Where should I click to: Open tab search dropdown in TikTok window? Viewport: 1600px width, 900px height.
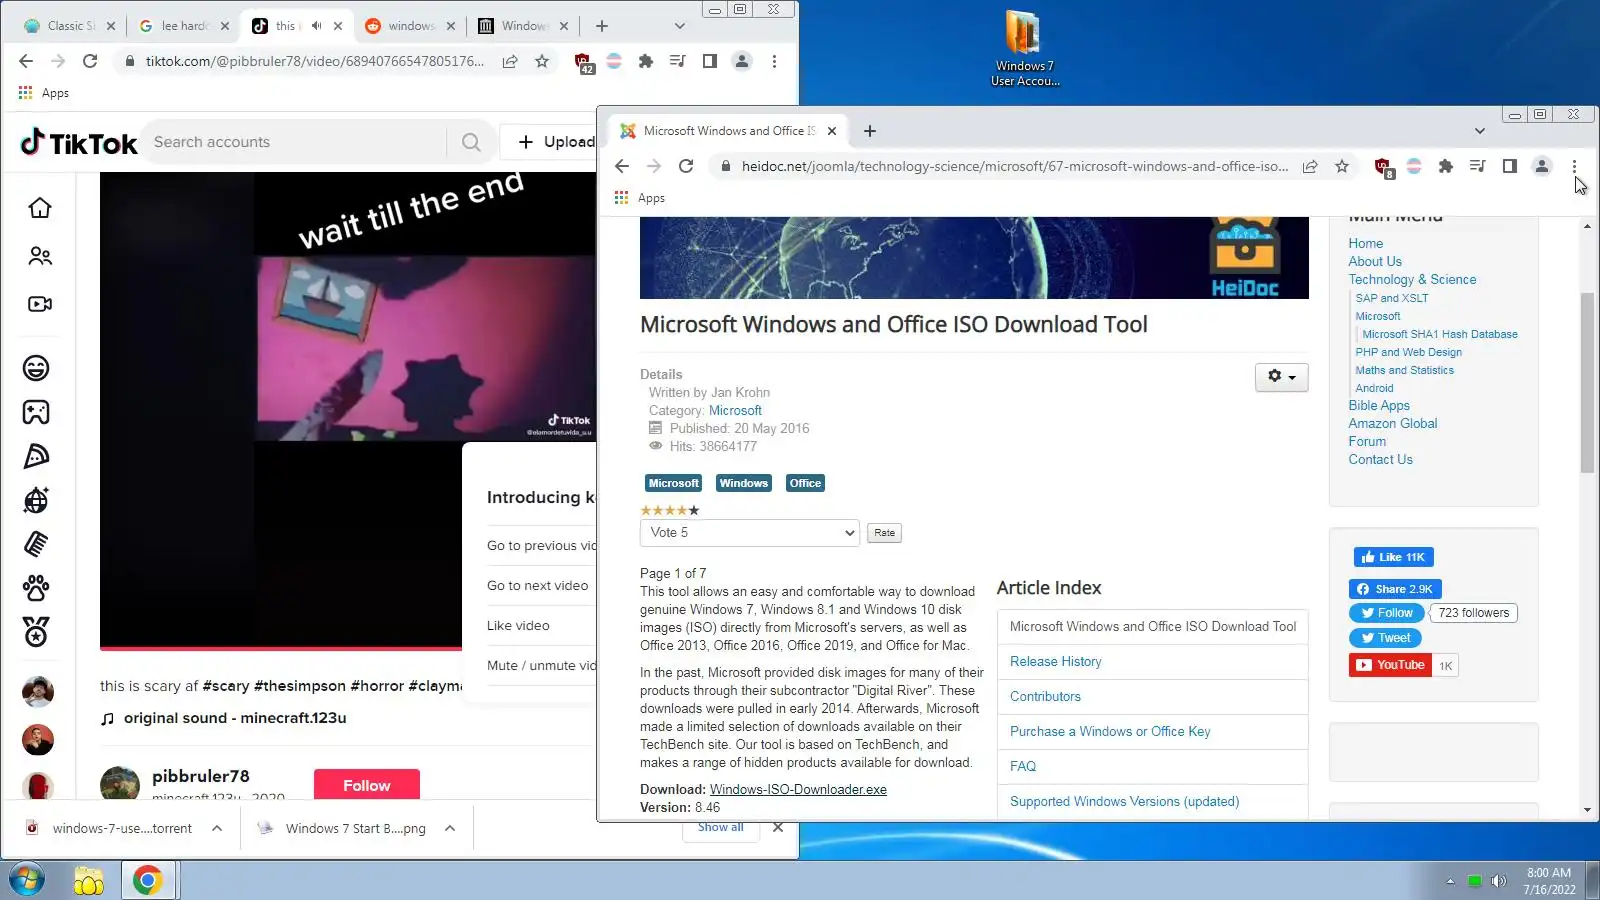pos(680,26)
